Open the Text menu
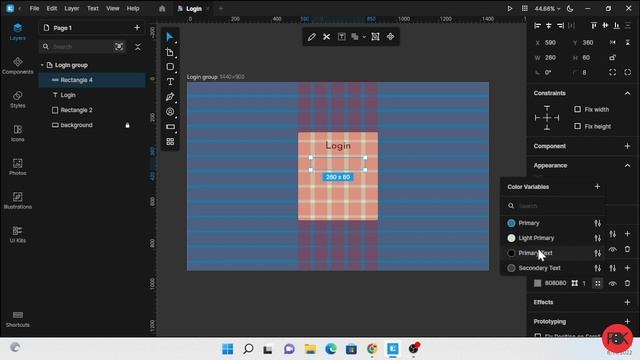The width and height of the screenshot is (640, 360). click(93, 9)
